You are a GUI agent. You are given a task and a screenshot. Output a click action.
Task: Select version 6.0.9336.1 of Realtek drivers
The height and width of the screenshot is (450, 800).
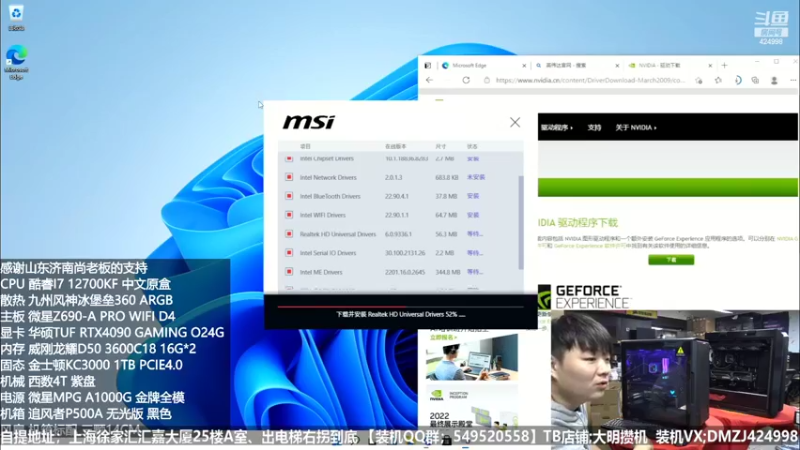tap(398, 234)
